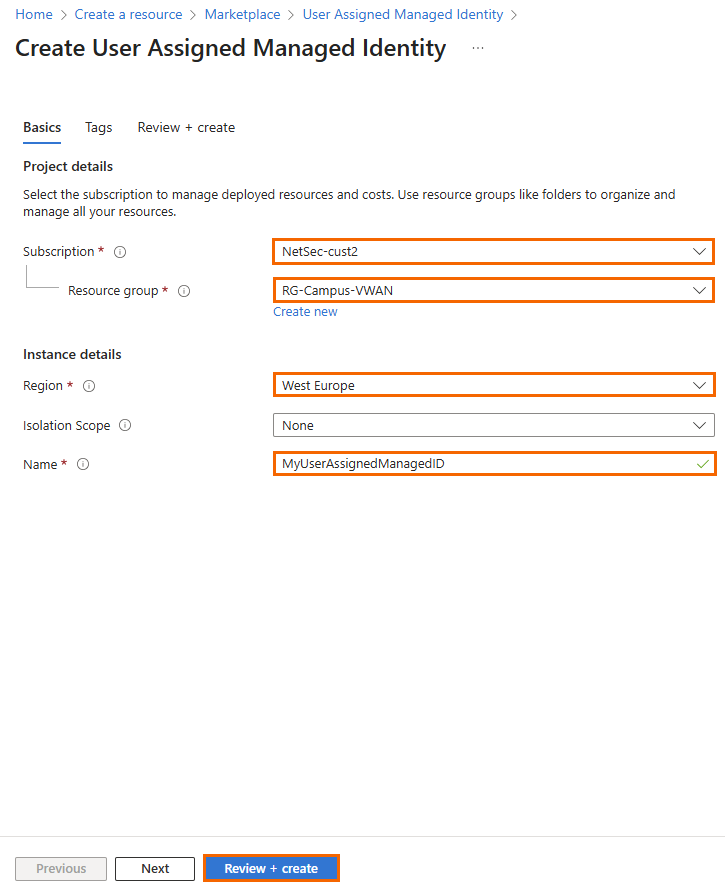Image resolution: width=725 pixels, height=894 pixels.
Task: Click the Name field info icon
Action: point(82,464)
